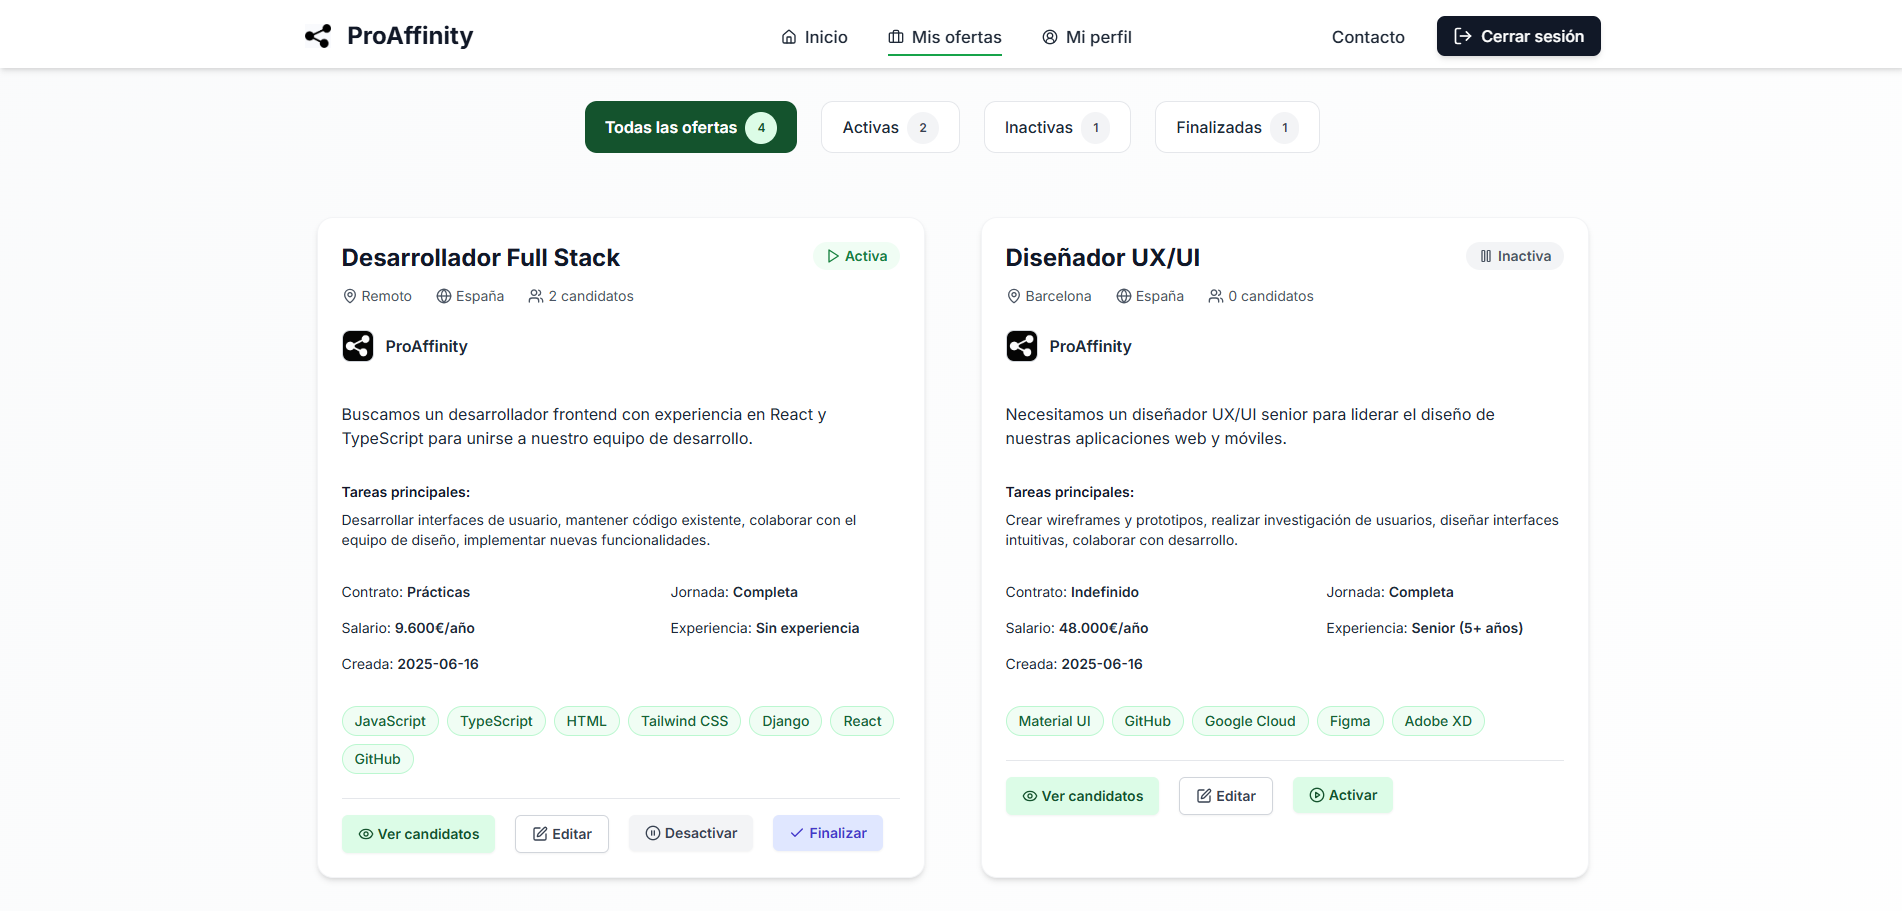View candidates for Desarrollador Full Stack
The height and width of the screenshot is (911, 1902).
[x=418, y=834]
